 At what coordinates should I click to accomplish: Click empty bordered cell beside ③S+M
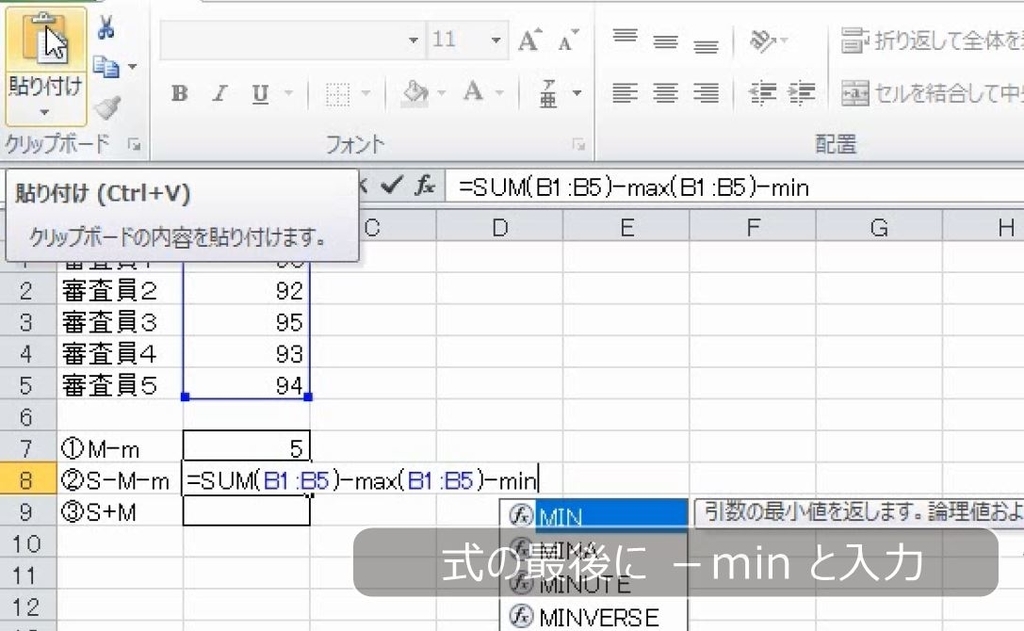tap(246, 511)
